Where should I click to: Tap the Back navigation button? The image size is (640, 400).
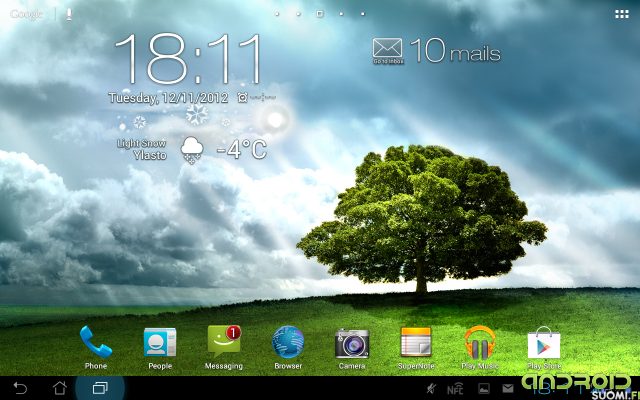(20, 388)
